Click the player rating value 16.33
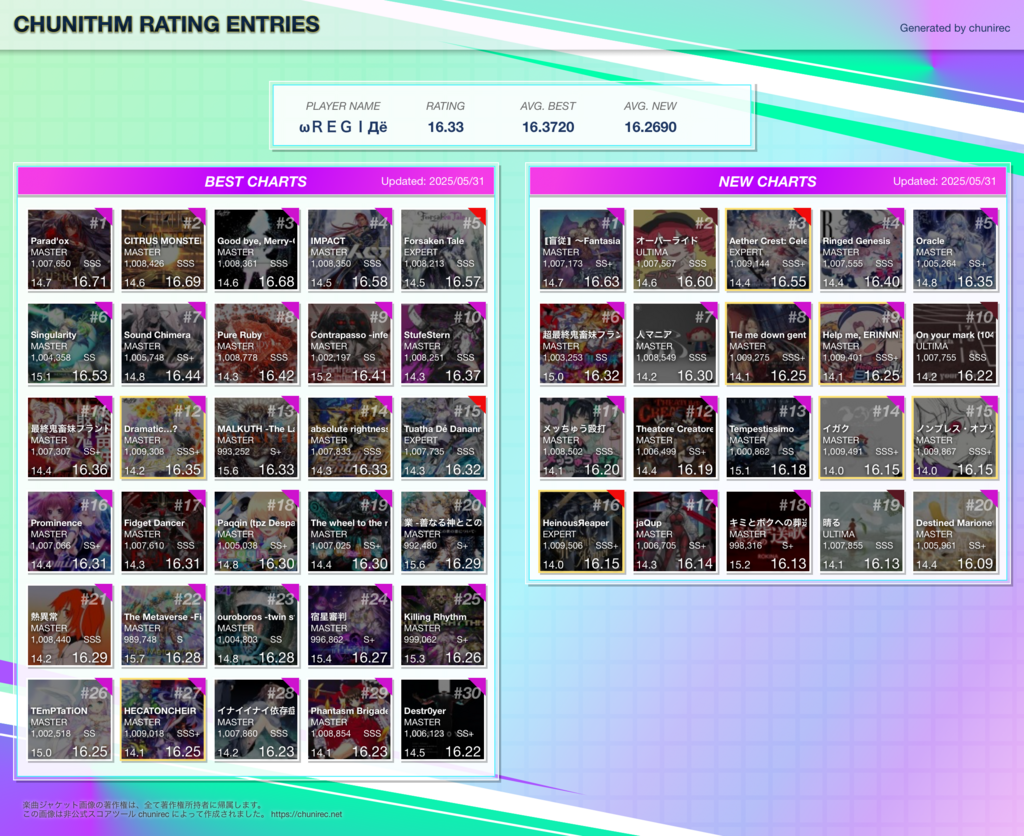Image resolution: width=1024 pixels, height=836 pixels. [445, 127]
